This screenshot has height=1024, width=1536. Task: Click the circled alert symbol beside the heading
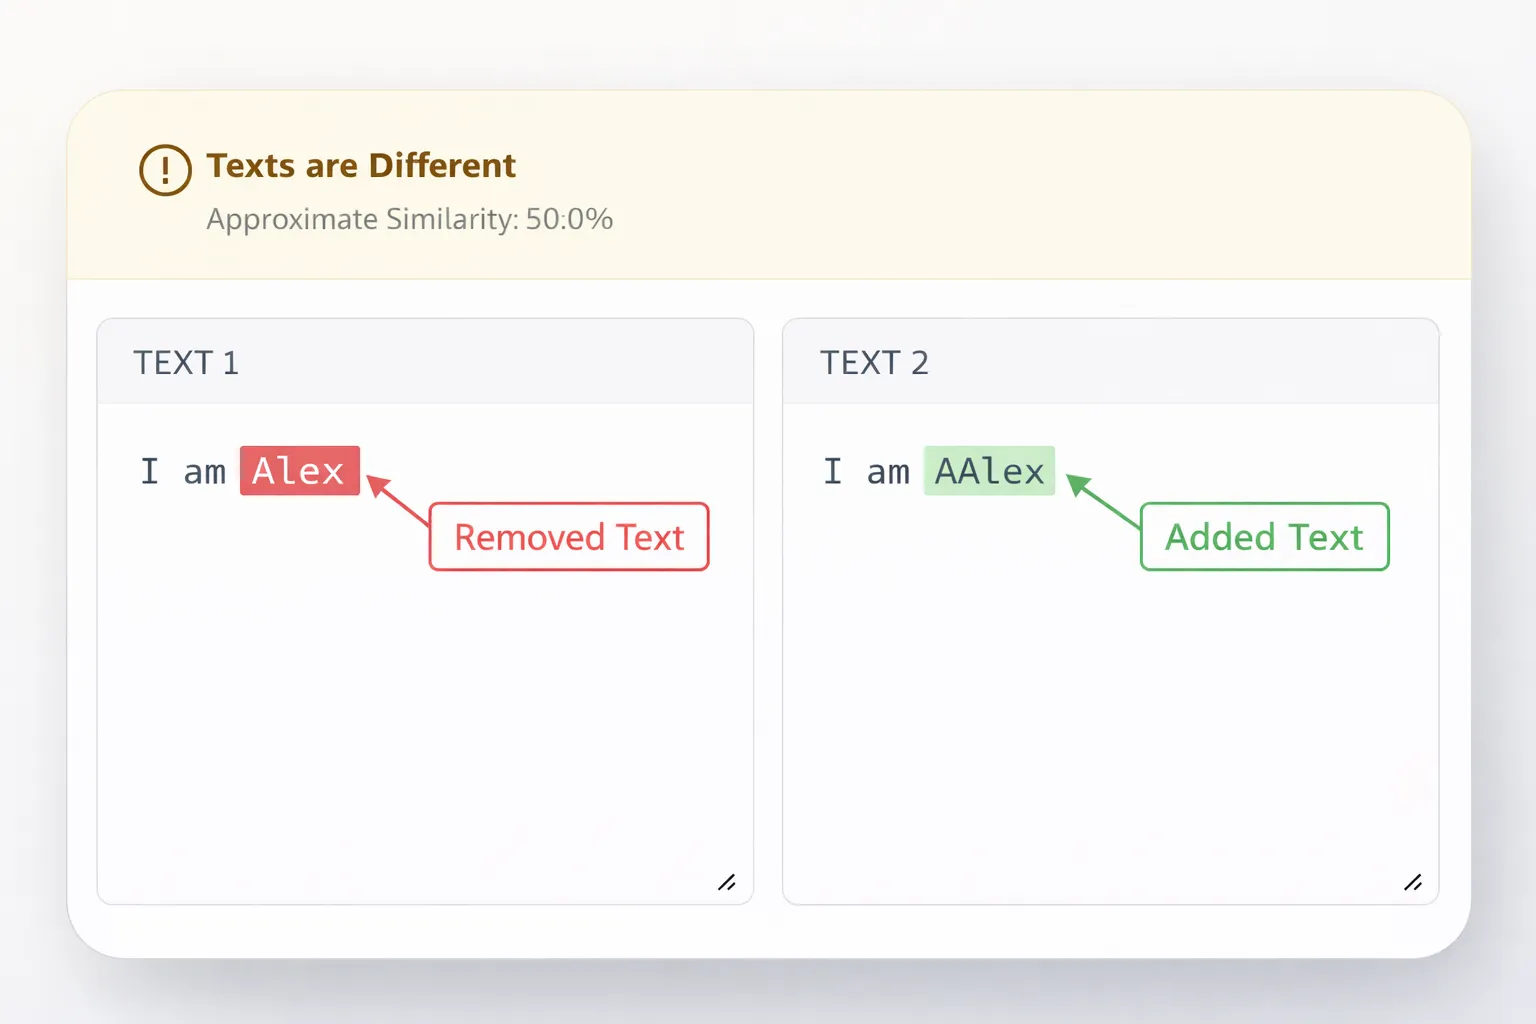click(164, 170)
